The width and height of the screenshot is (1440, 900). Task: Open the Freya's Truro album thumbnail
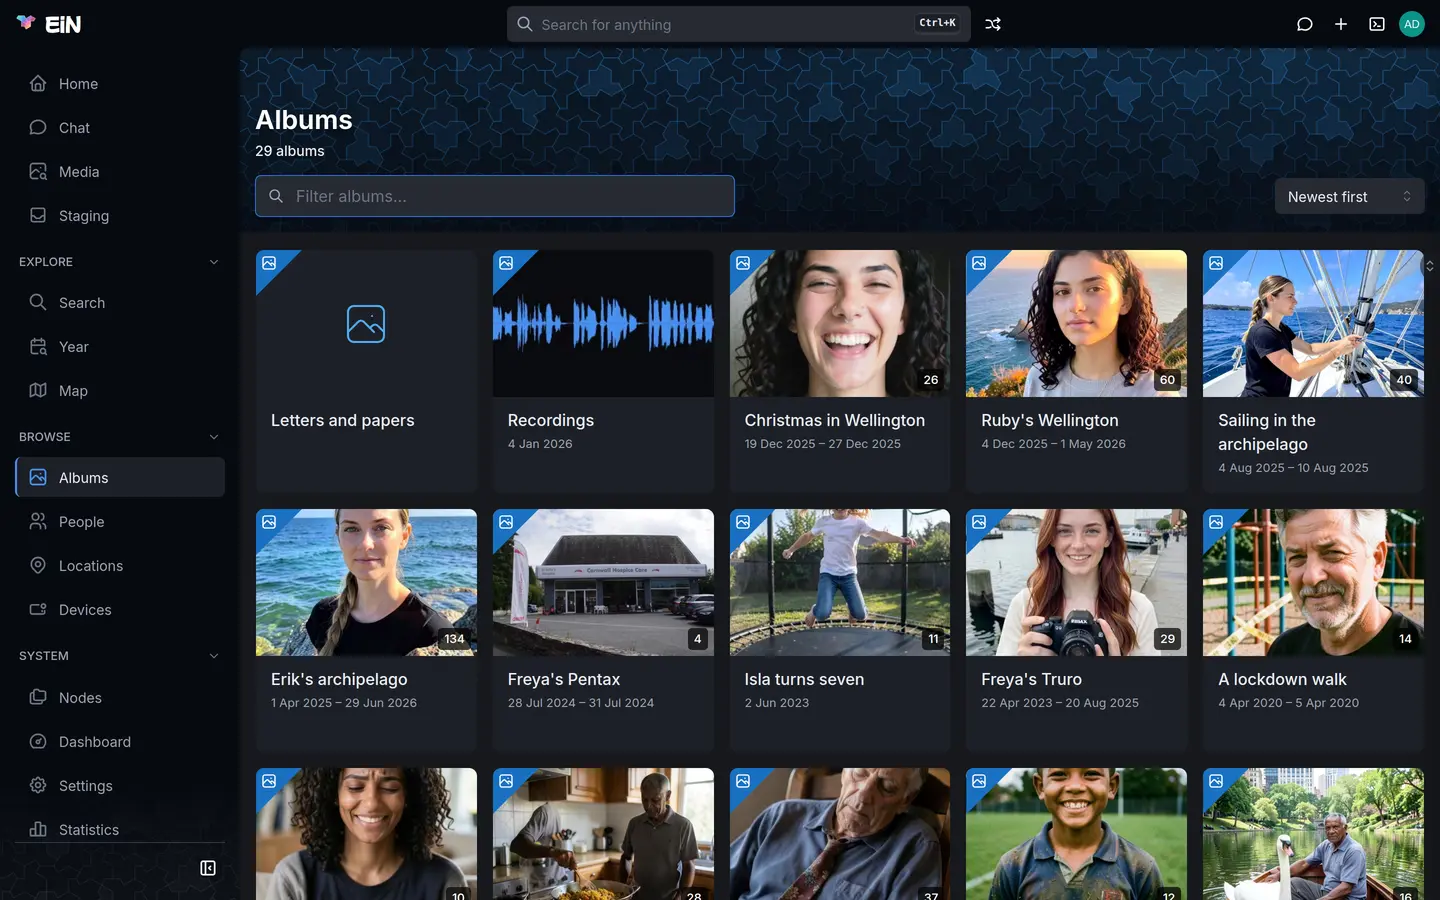pos(1076,583)
